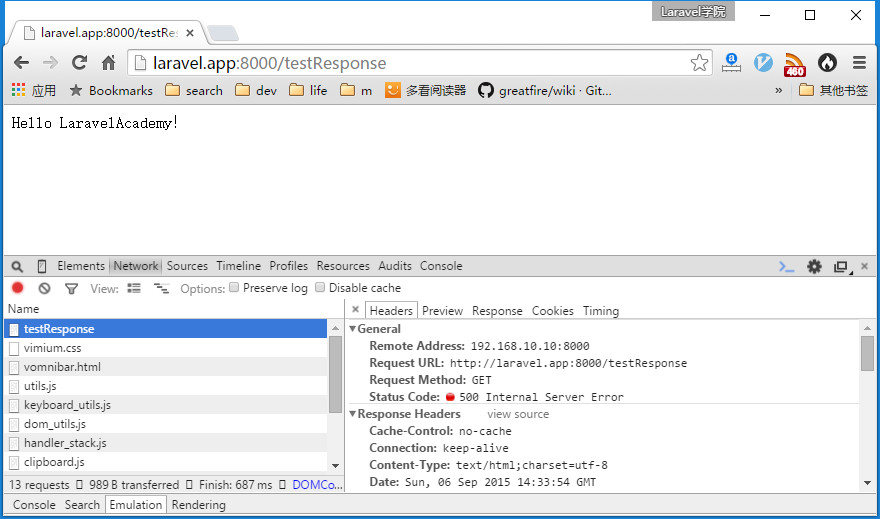Switch to the Resources panel

[x=343, y=266]
